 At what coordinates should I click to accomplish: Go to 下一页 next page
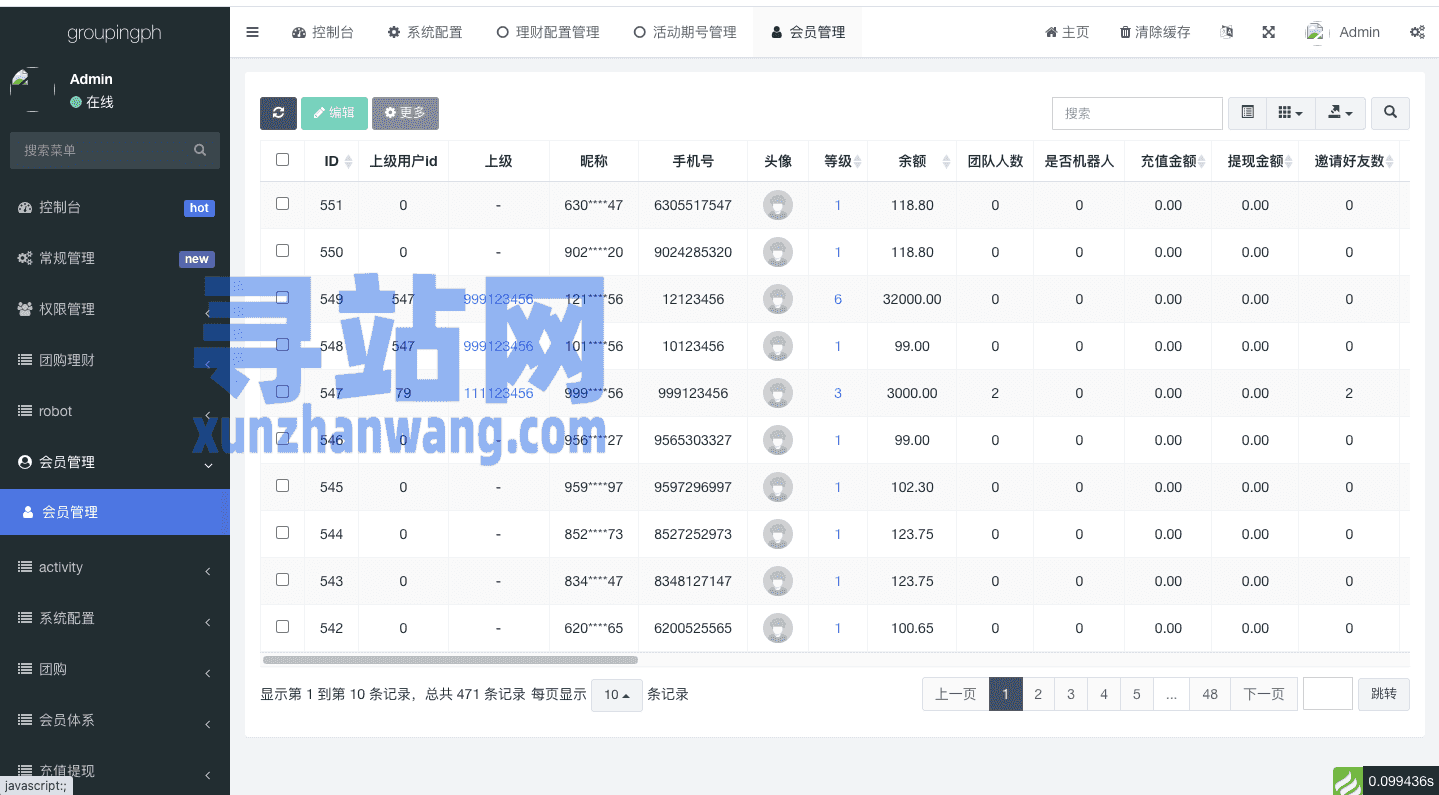(1263, 694)
